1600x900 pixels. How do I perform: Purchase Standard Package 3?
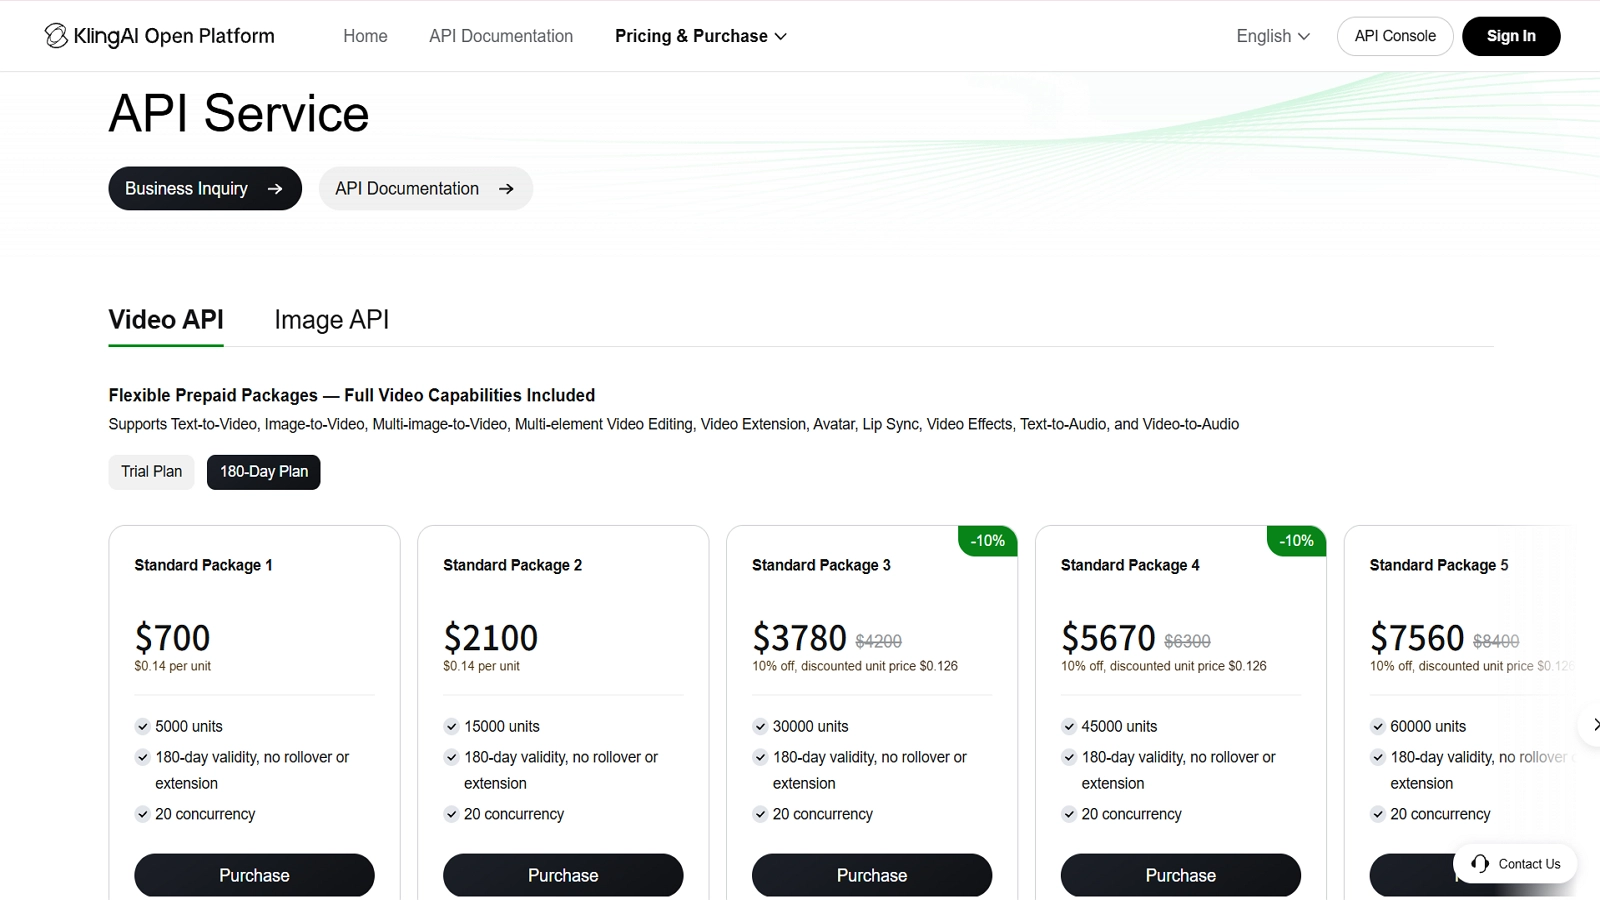coord(872,875)
